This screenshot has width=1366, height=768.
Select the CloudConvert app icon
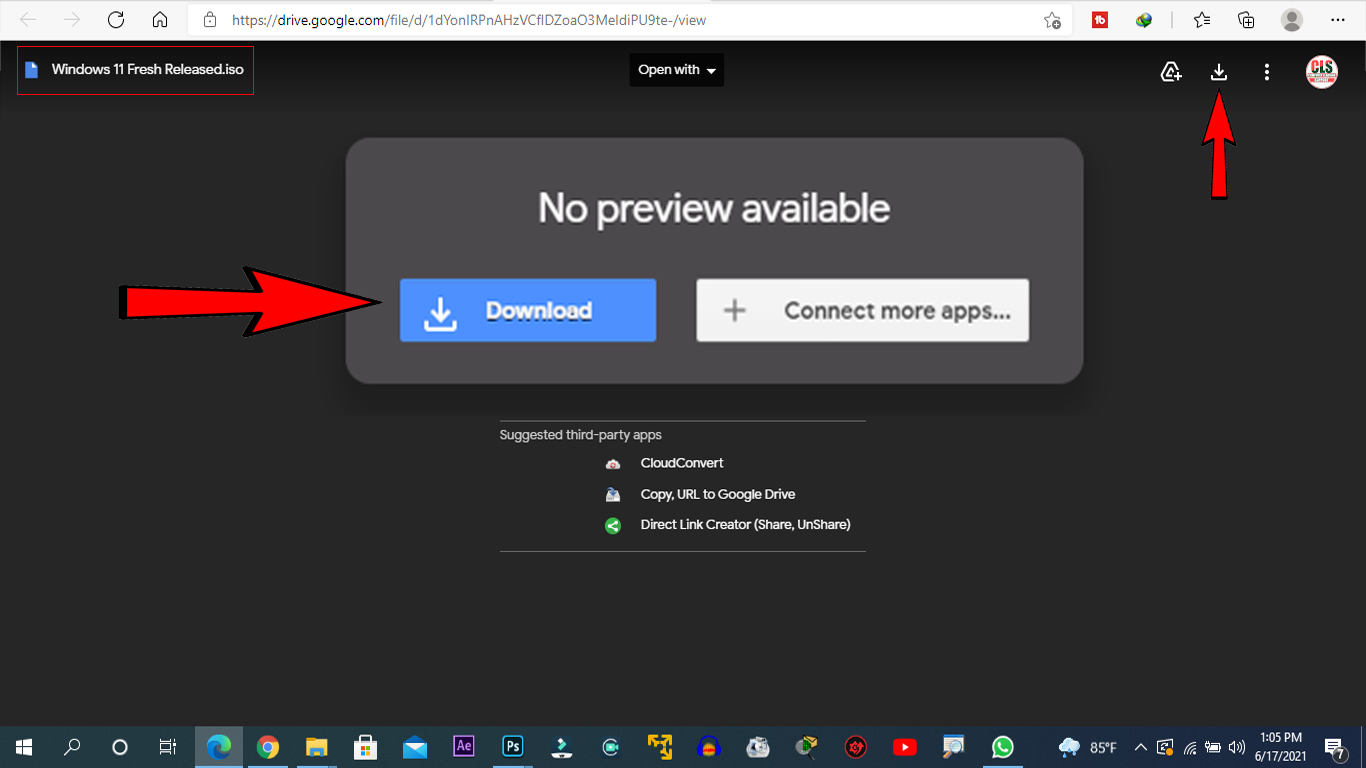[x=612, y=463]
